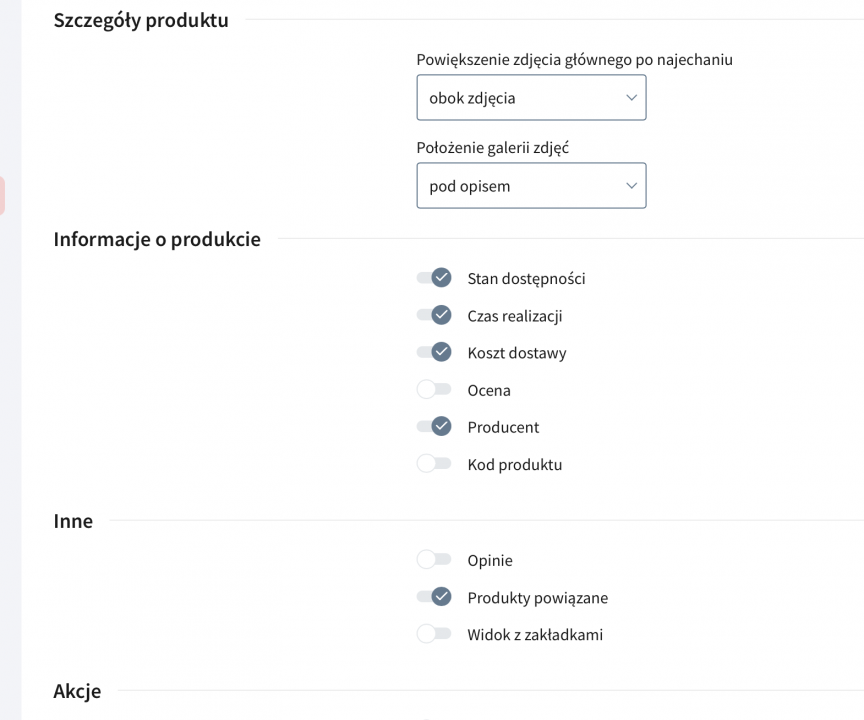Image resolution: width=864 pixels, height=720 pixels.
Task: Enable the Kod produktu switch
Action: 434,464
